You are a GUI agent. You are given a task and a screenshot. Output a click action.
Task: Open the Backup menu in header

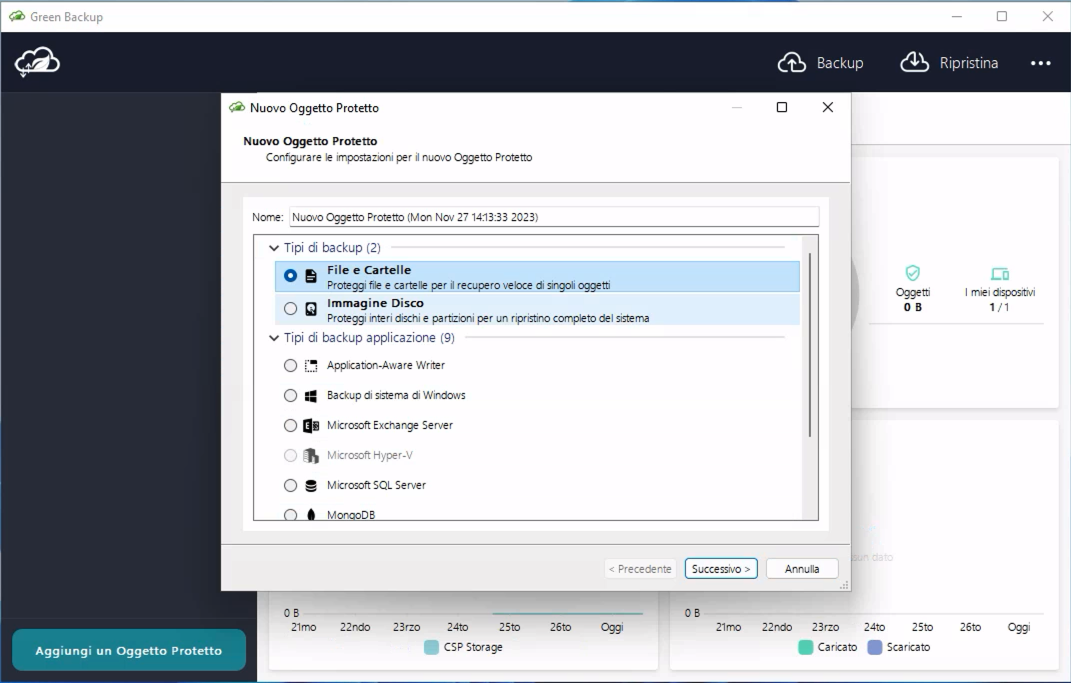pos(821,63)
